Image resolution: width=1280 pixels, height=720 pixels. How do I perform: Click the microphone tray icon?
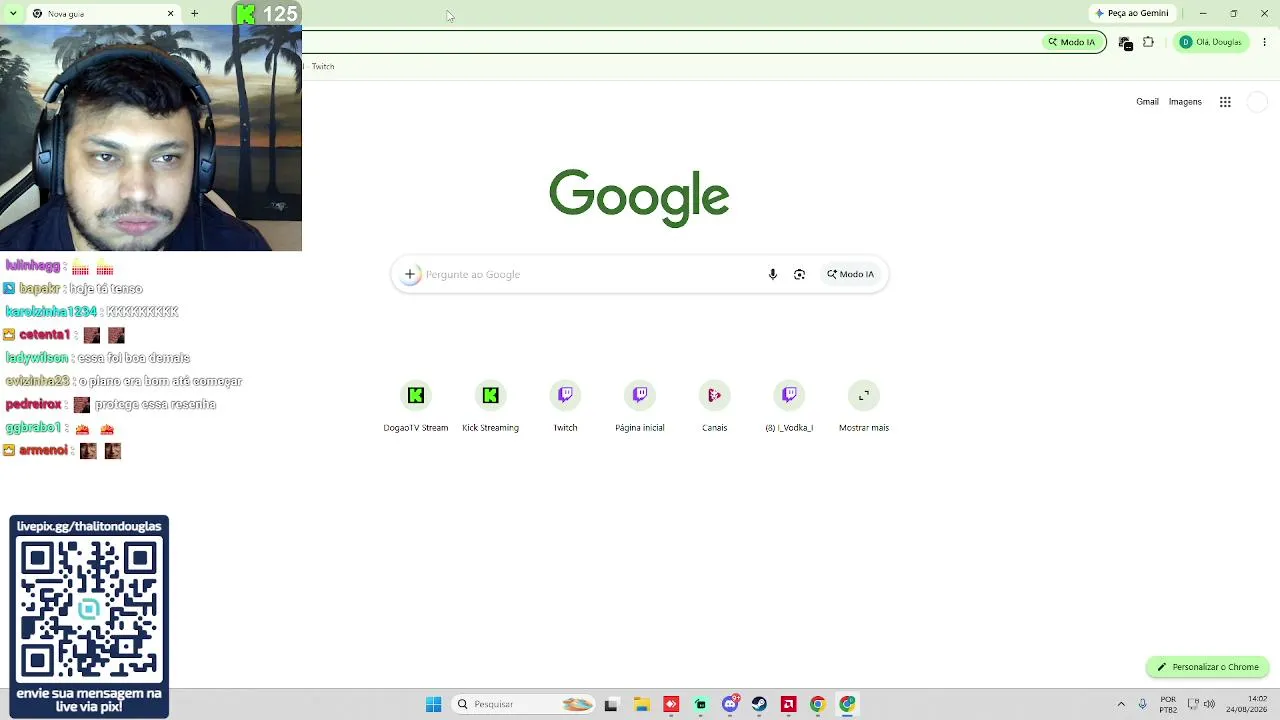click(x=1143, y=704)
